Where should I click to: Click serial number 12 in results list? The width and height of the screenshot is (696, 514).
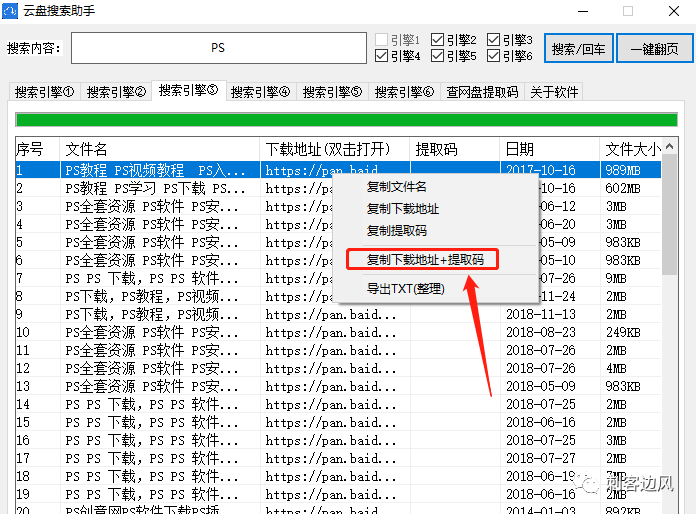[x=23, y=368]
